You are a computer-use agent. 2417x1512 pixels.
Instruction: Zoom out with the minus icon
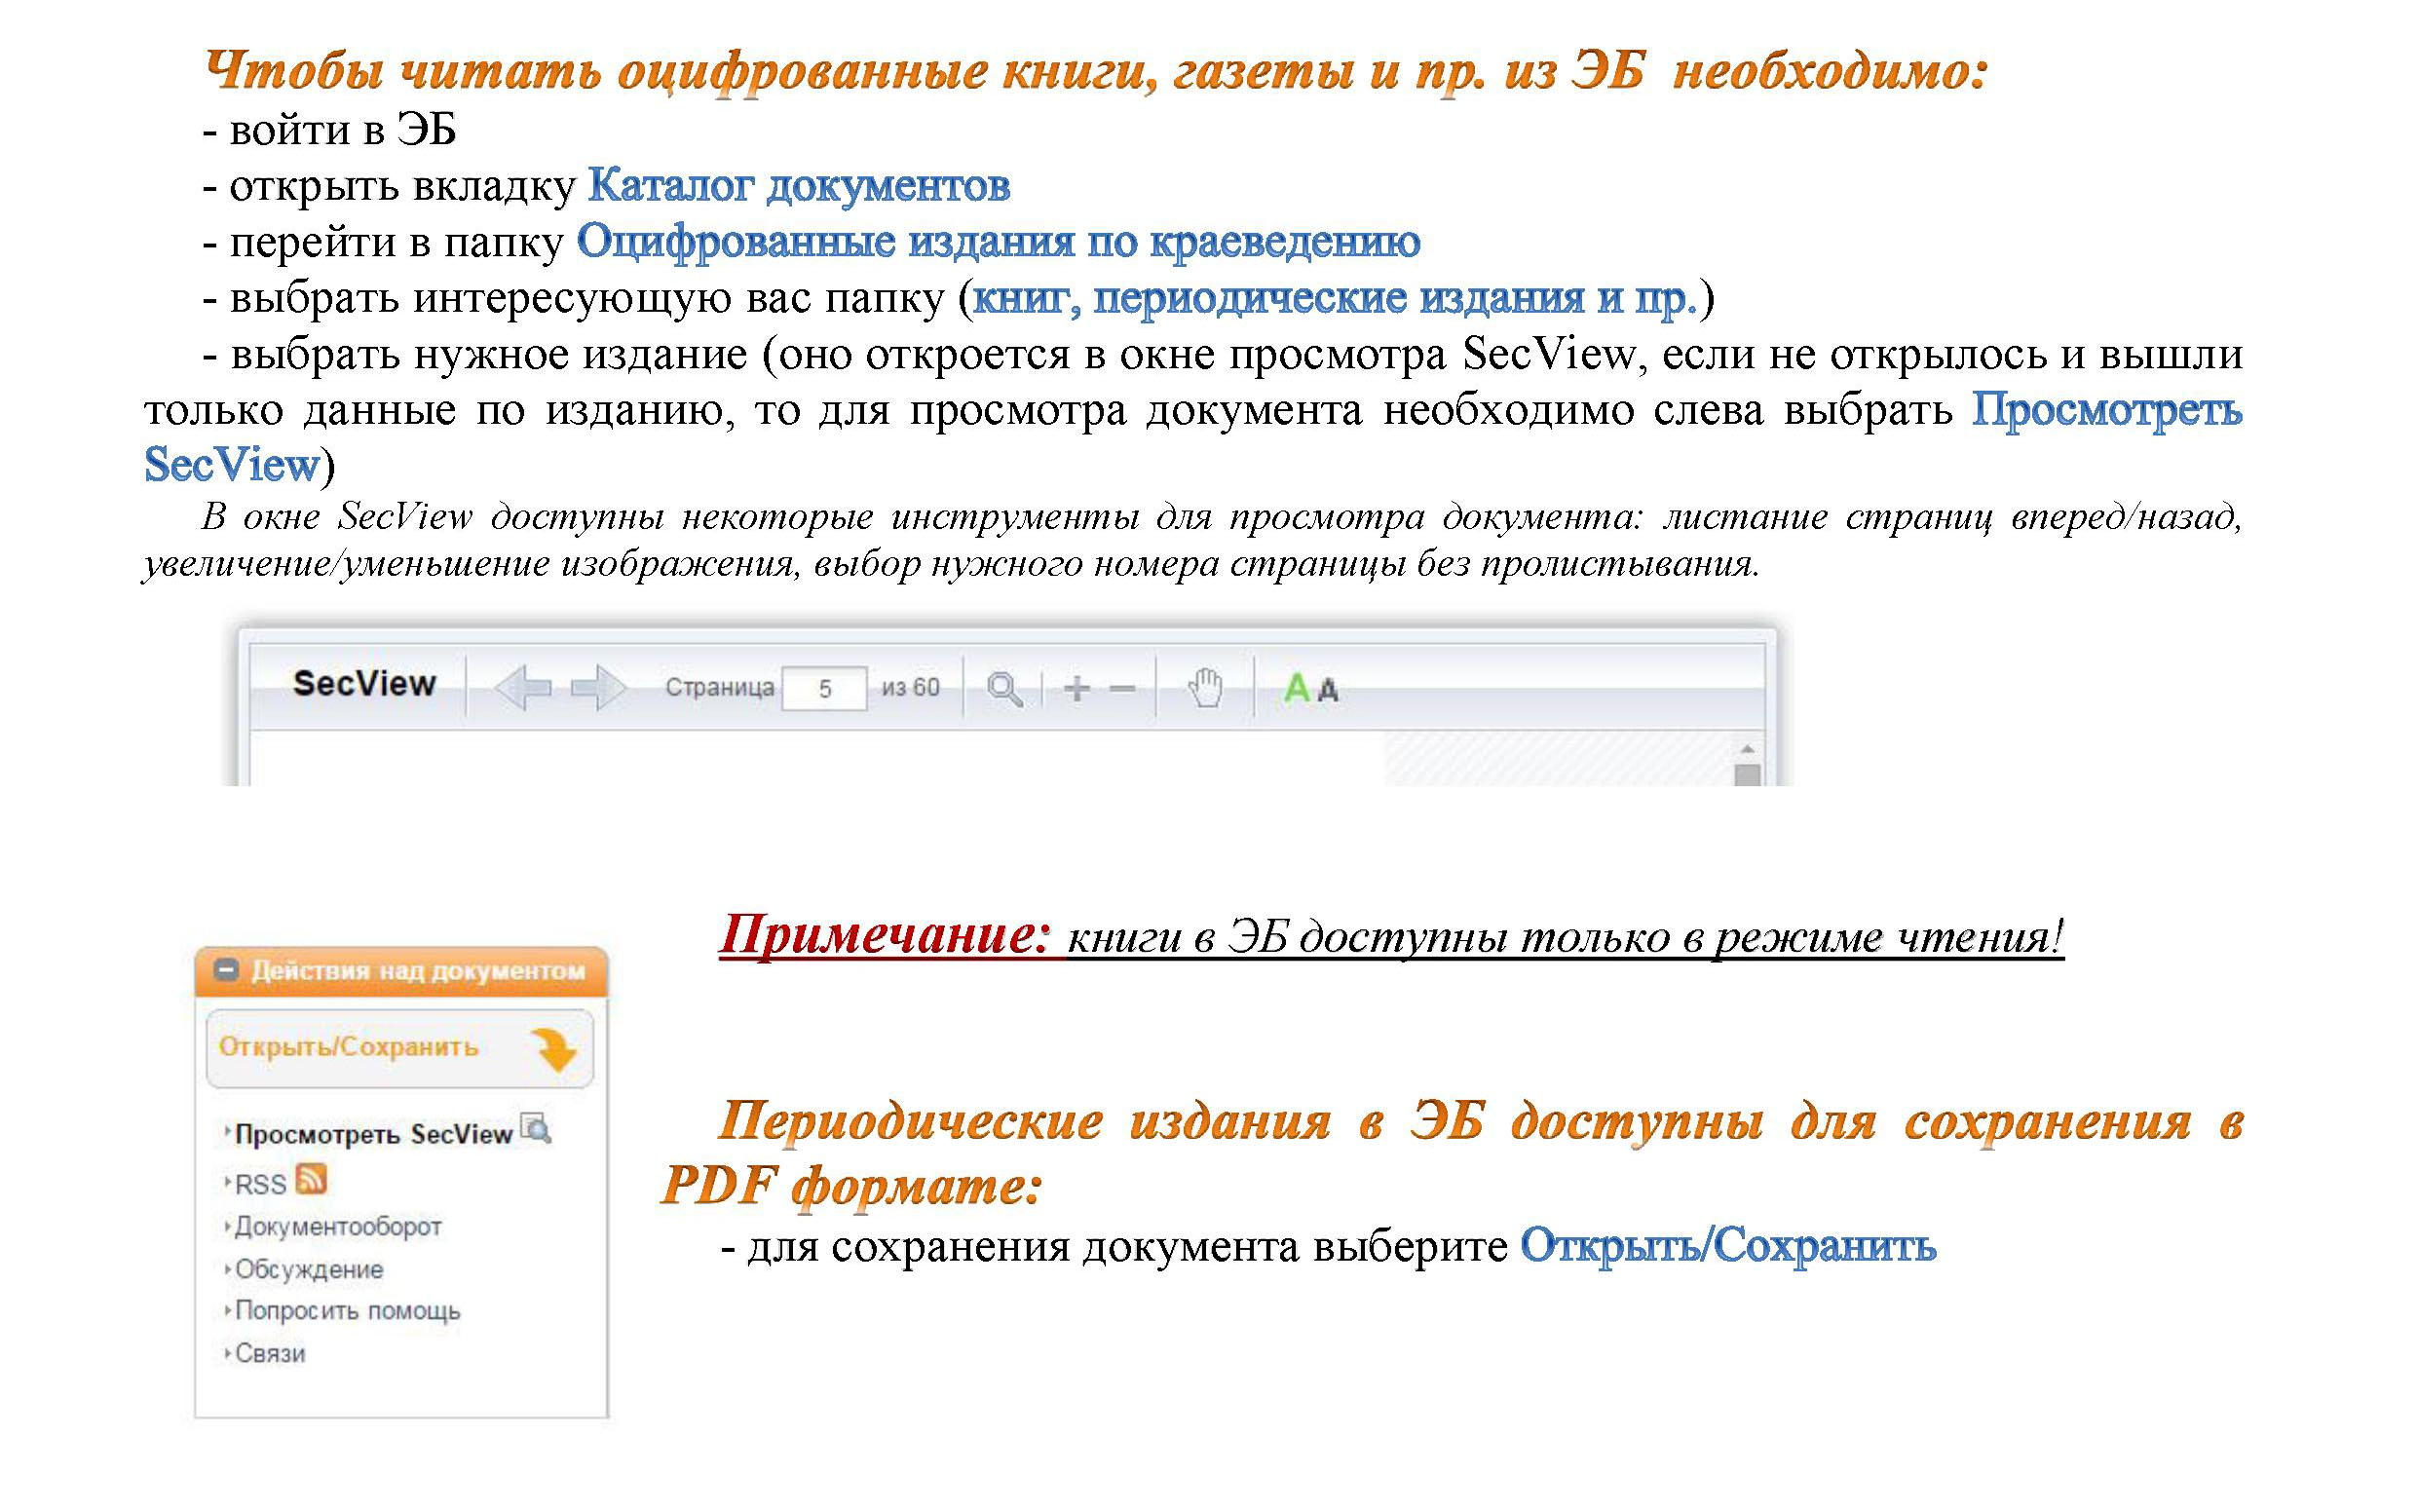[1122, 688]
